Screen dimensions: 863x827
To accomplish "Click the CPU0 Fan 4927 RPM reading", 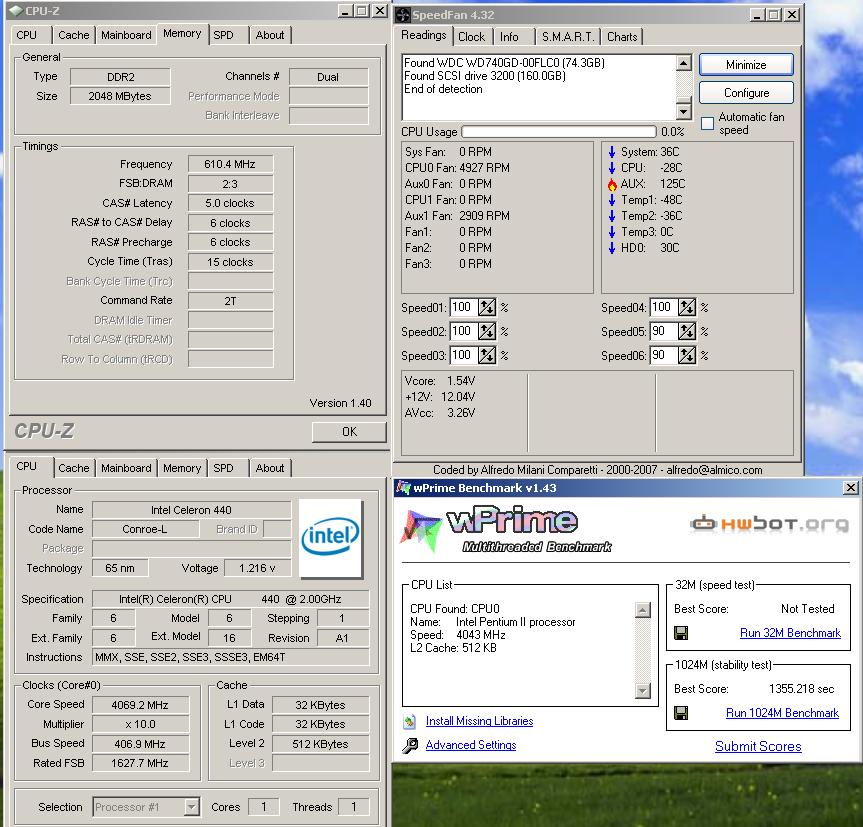I will 457,168.
